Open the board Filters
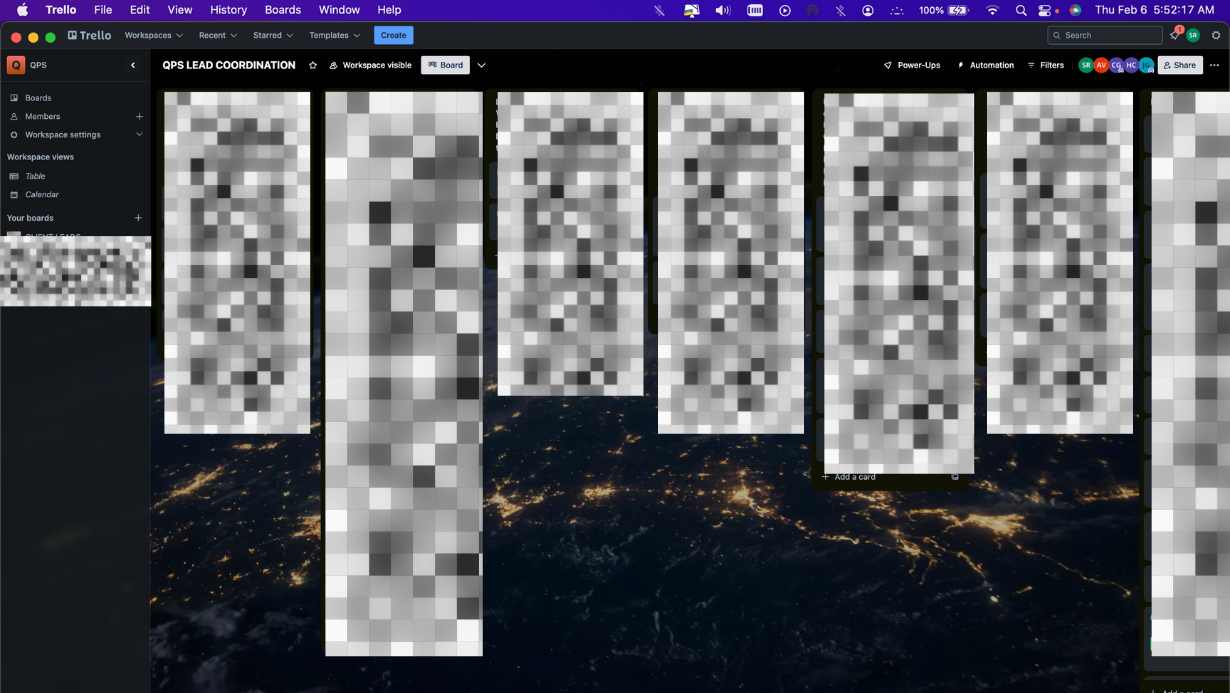 coord(1046,65)
